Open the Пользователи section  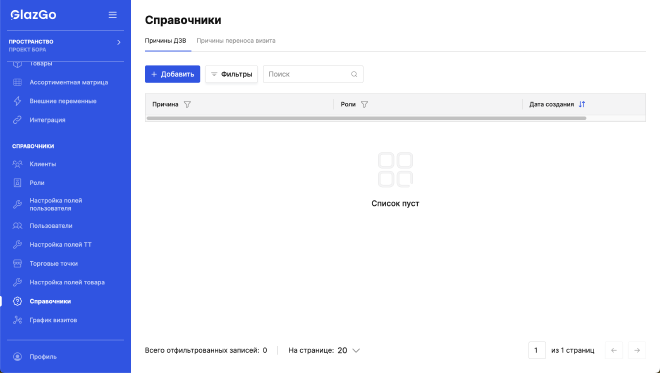51,226
